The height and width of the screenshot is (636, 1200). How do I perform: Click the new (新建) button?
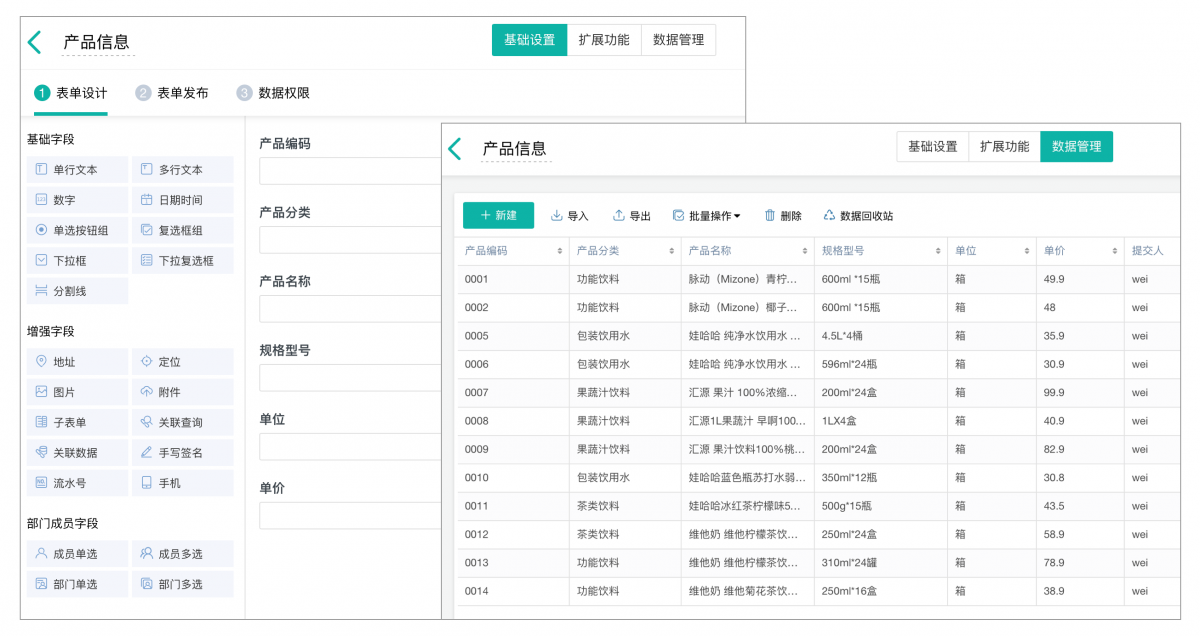498,215
